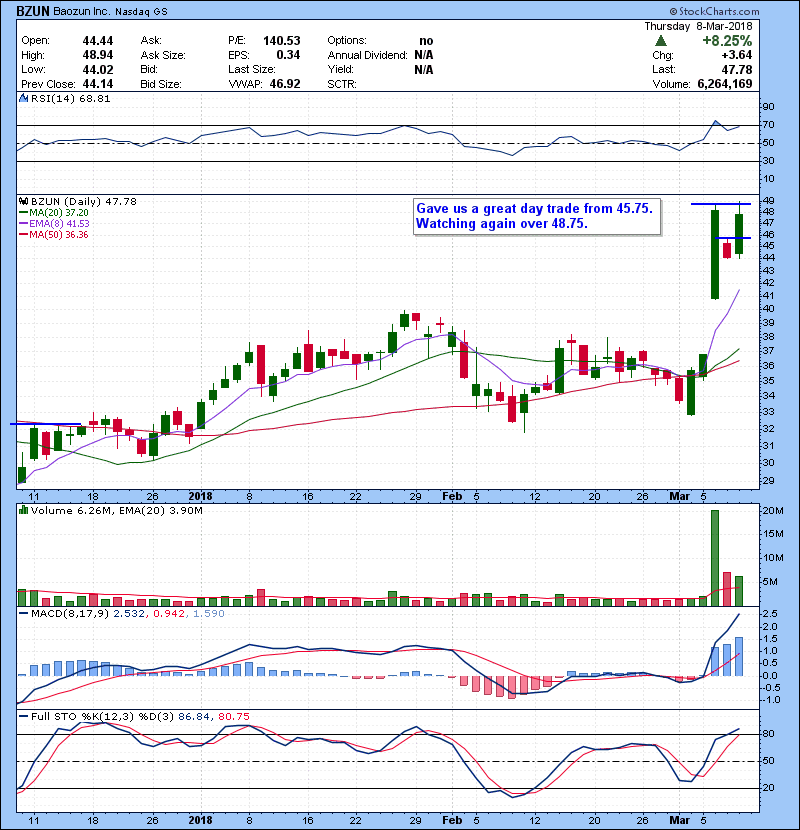Click the VWAP value 46.92
This screenshot has height=830, width=800.
(x=285, y=84)
